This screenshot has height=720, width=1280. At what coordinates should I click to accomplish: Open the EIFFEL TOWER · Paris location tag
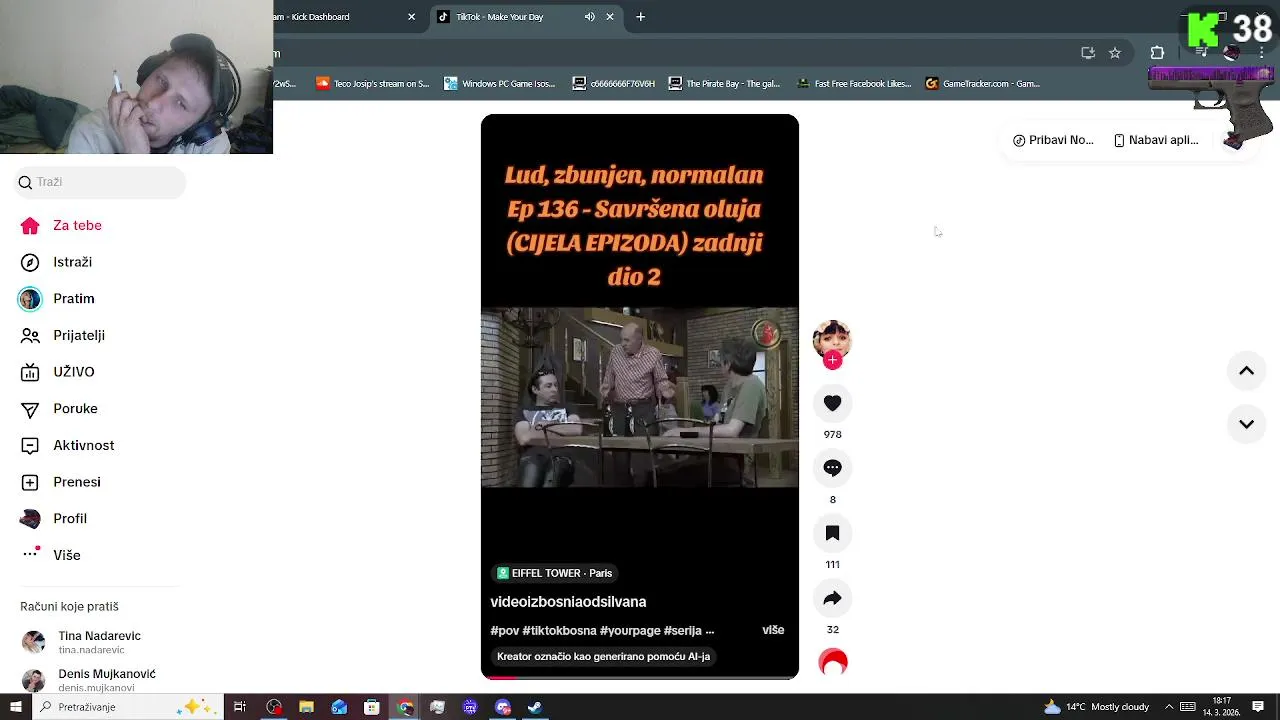pyautogui.click(x=555, y=573)
